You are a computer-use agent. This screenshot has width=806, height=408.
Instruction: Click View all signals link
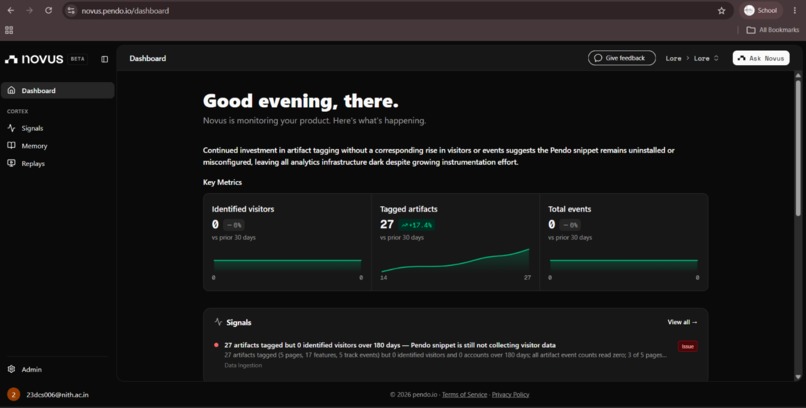click(682, 322)
